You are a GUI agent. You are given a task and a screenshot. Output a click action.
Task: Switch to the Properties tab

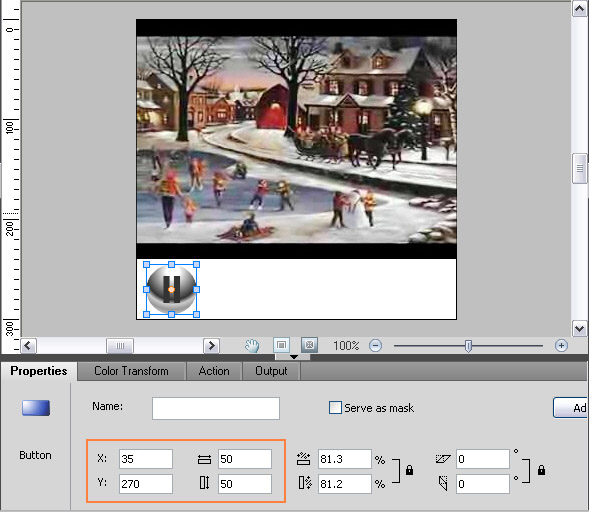39,371
